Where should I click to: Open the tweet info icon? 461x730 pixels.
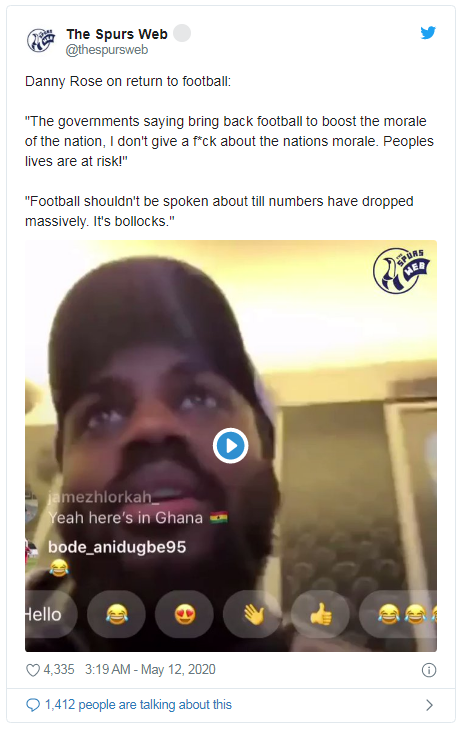[428, 670]
